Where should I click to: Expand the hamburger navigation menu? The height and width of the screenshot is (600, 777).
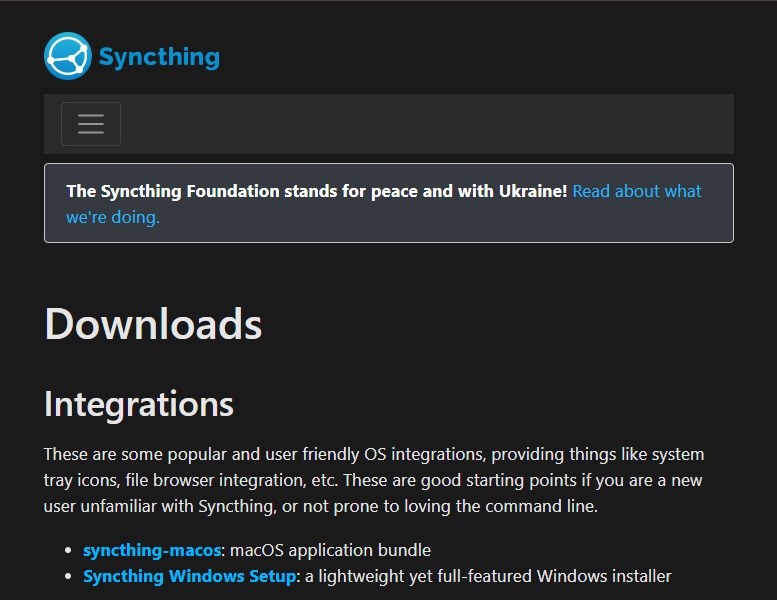coord(91,124)
